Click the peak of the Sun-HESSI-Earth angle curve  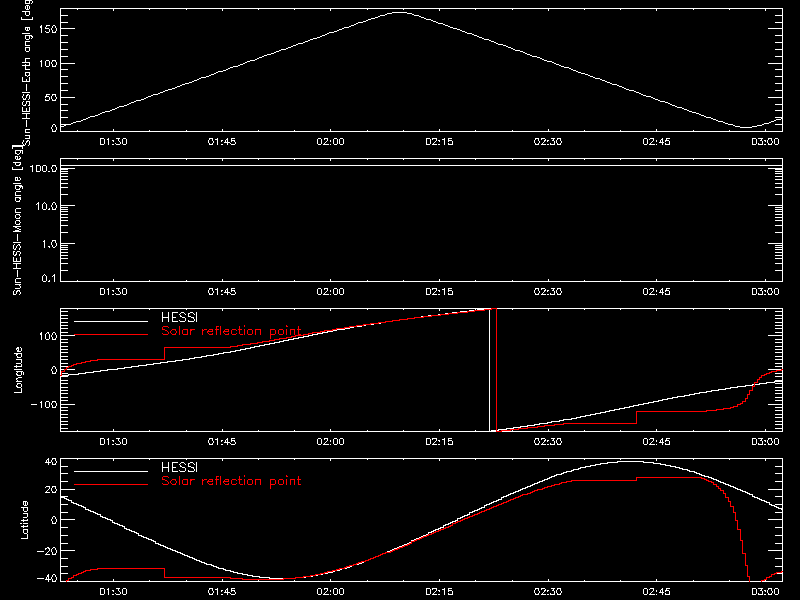pos(399,13)
